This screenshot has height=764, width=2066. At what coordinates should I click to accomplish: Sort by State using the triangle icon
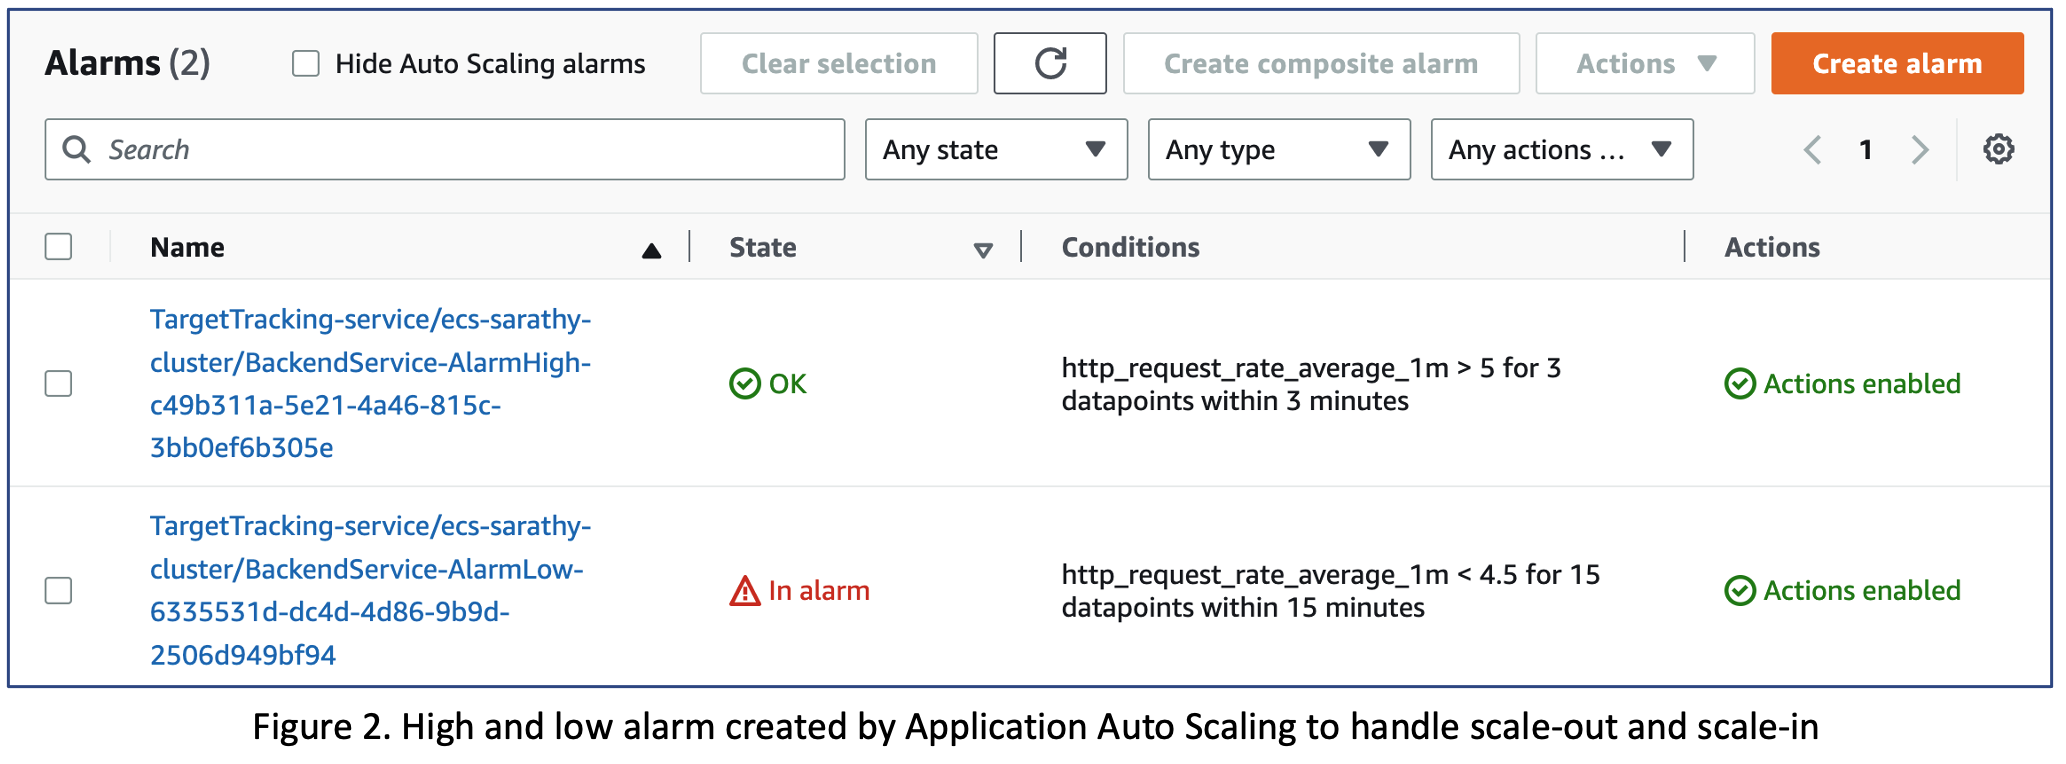click(x=983, y=250)
